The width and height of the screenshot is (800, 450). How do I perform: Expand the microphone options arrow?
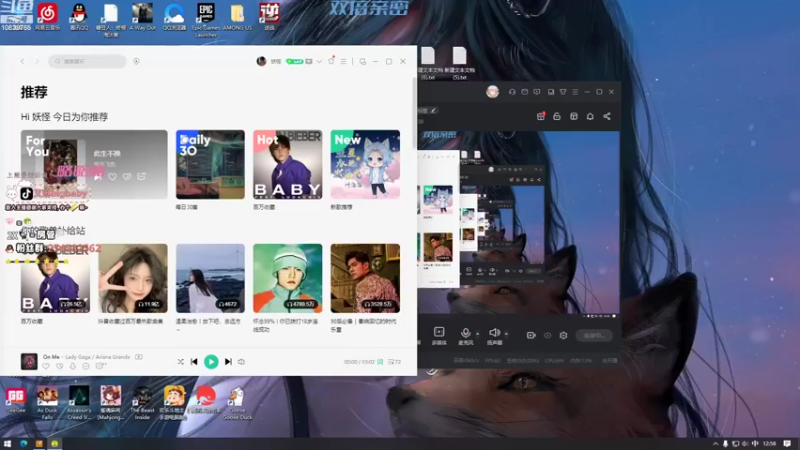point(478,334)
